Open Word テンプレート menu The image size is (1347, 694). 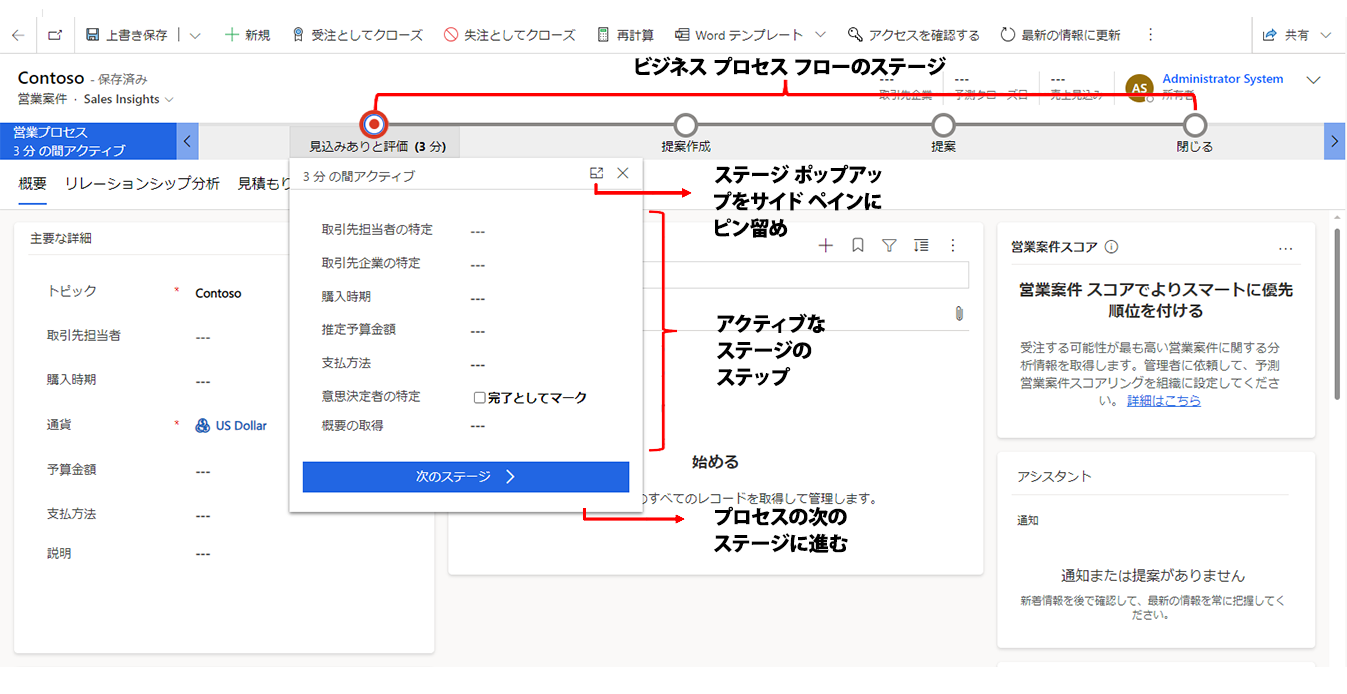(x=741, y=35)
